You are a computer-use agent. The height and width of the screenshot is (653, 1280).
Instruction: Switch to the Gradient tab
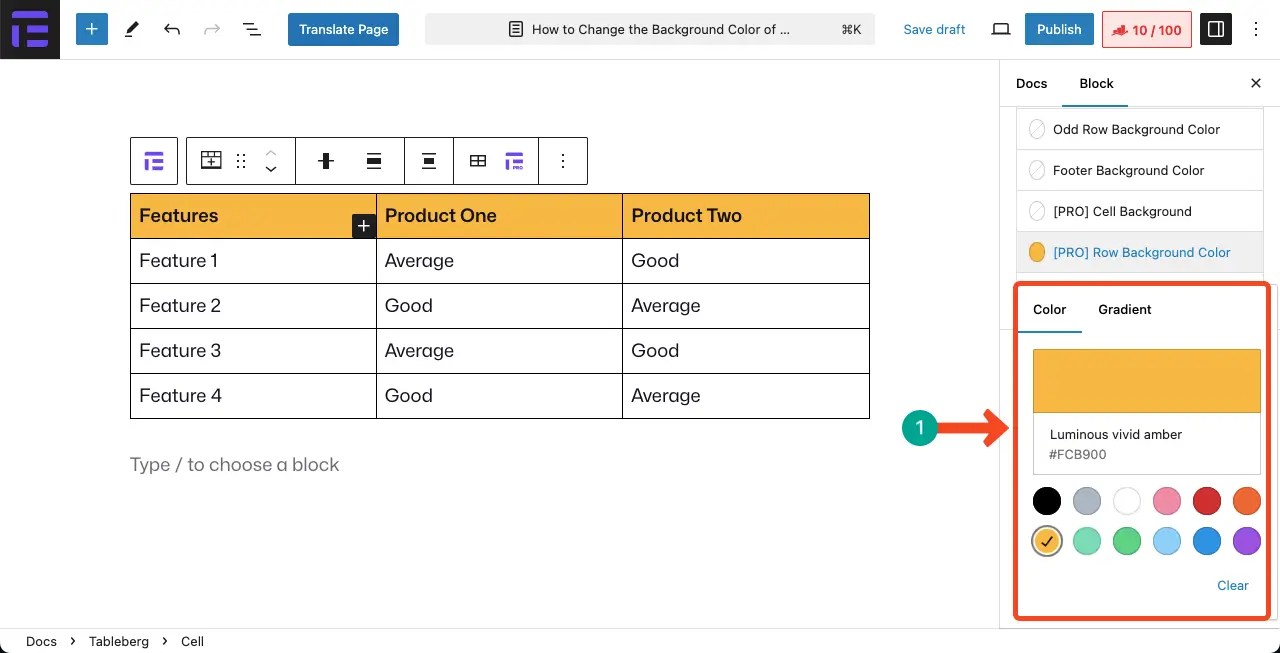pos(1125,309)
